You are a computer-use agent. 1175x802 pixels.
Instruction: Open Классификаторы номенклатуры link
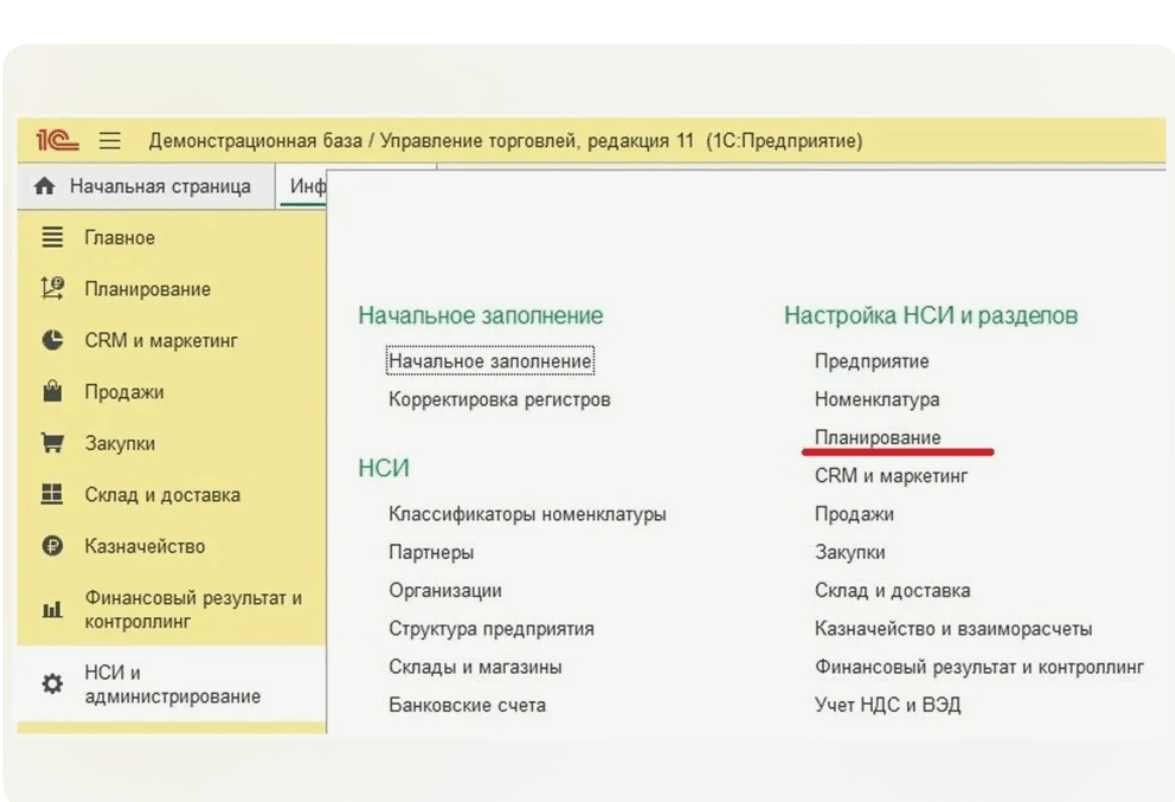pos(527,514)
